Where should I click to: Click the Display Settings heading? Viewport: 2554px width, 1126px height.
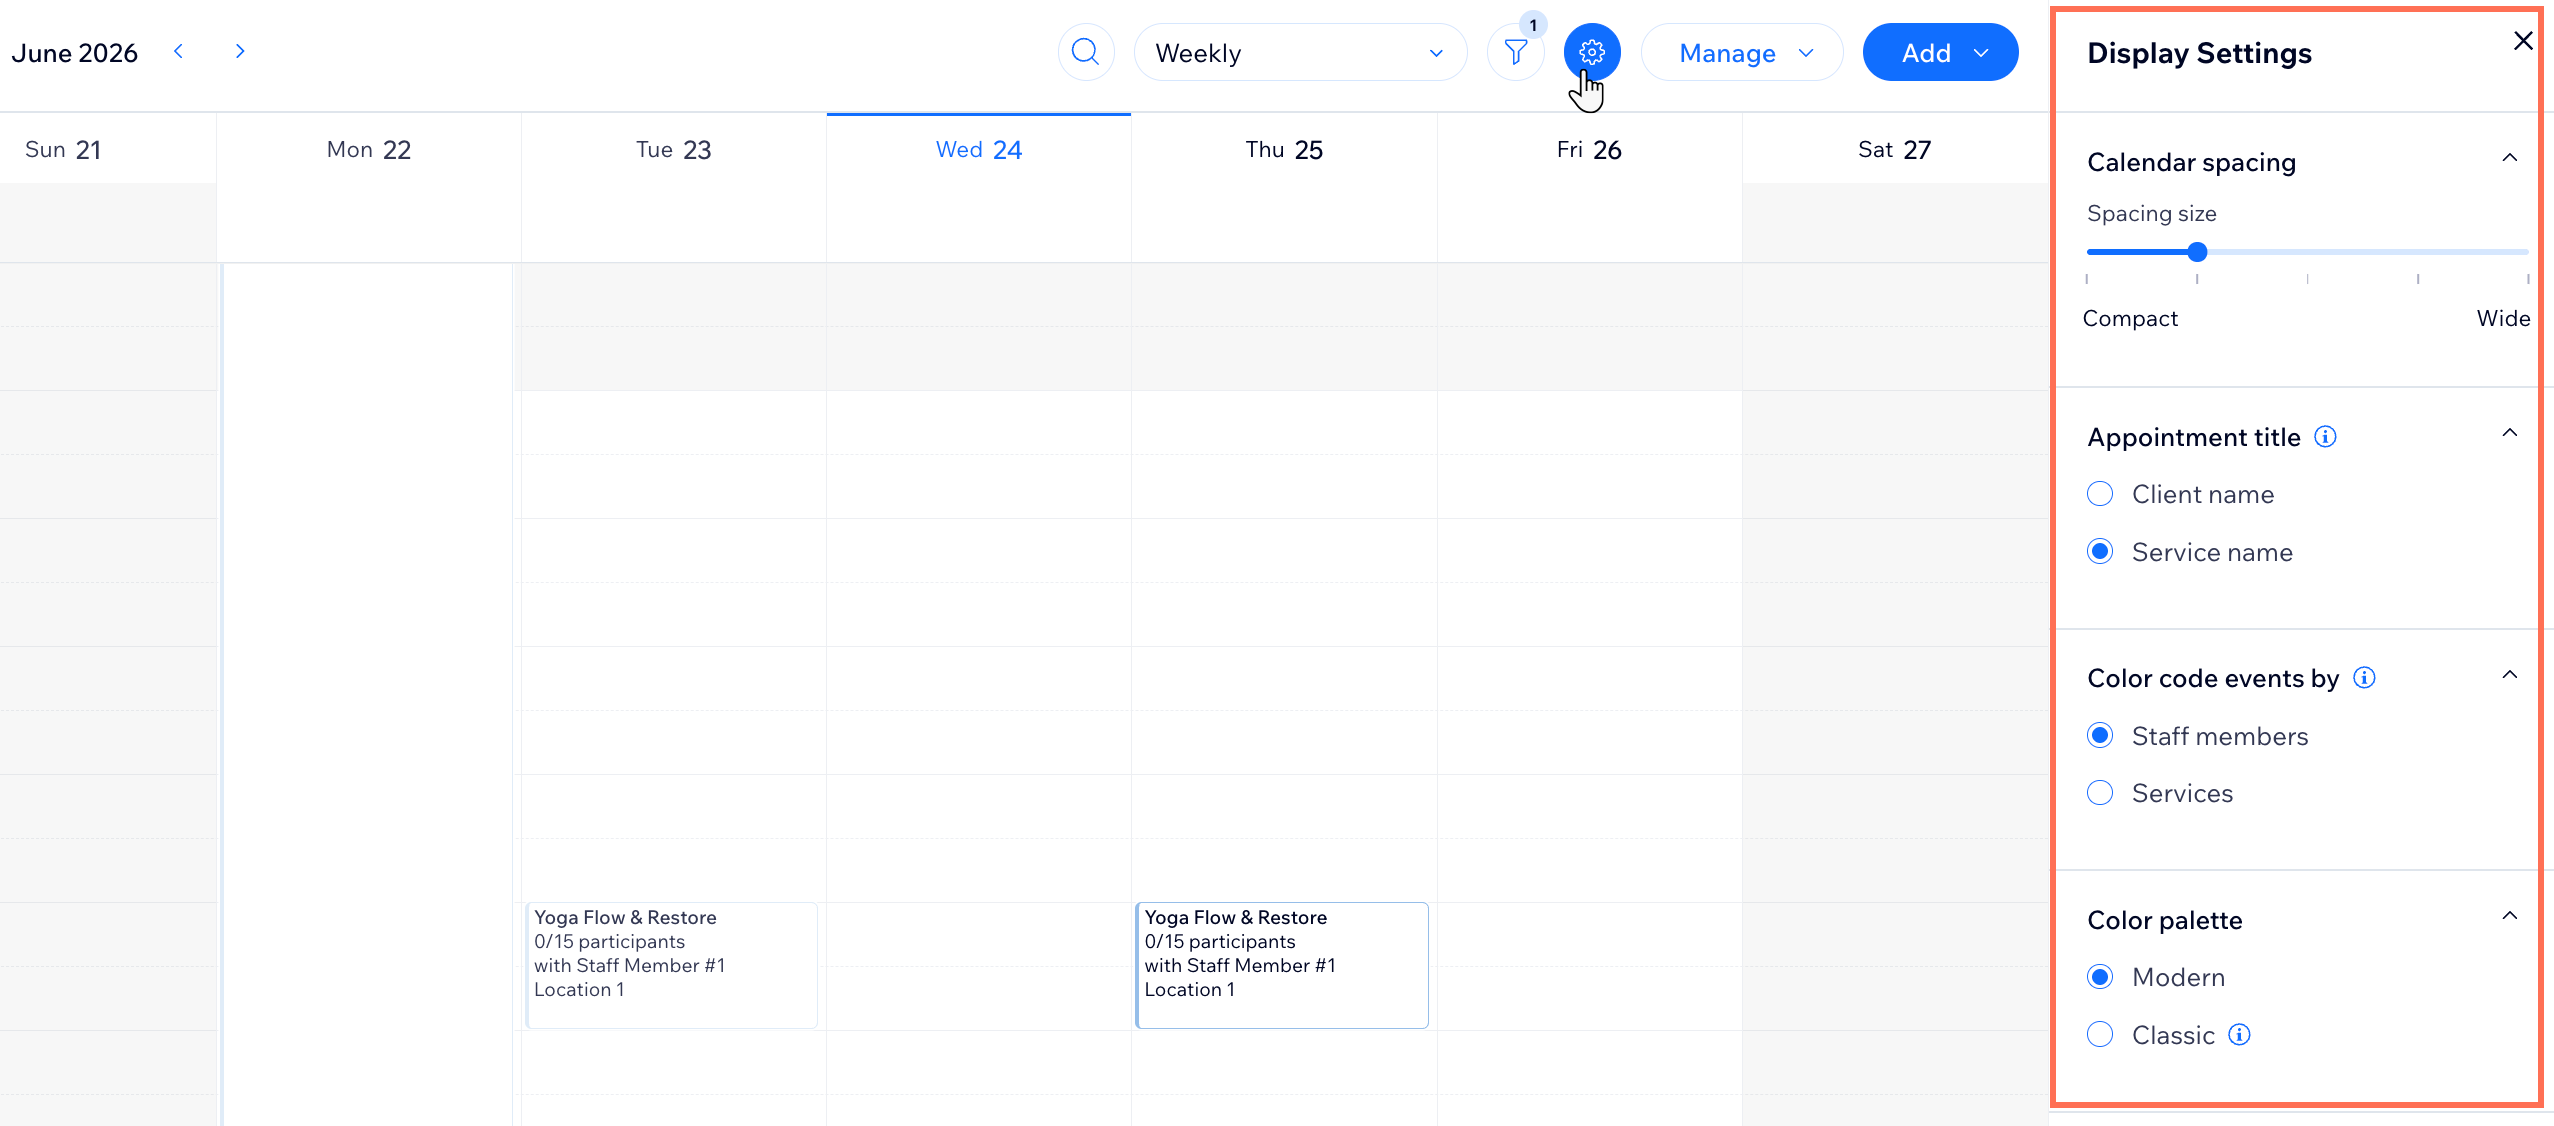pyautogui.click(x=2199, y=53)
